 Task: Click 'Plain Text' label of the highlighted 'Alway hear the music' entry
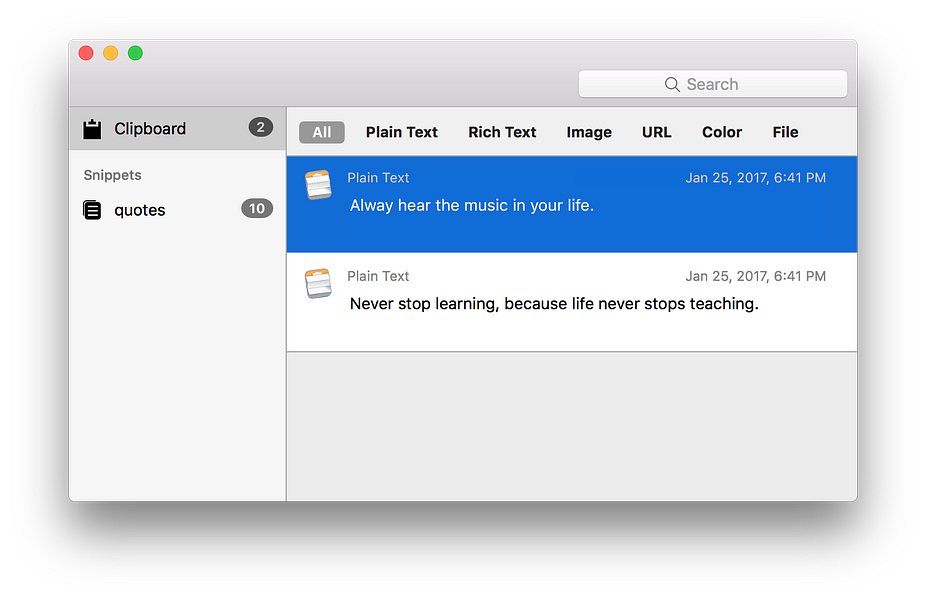[378, 178]
